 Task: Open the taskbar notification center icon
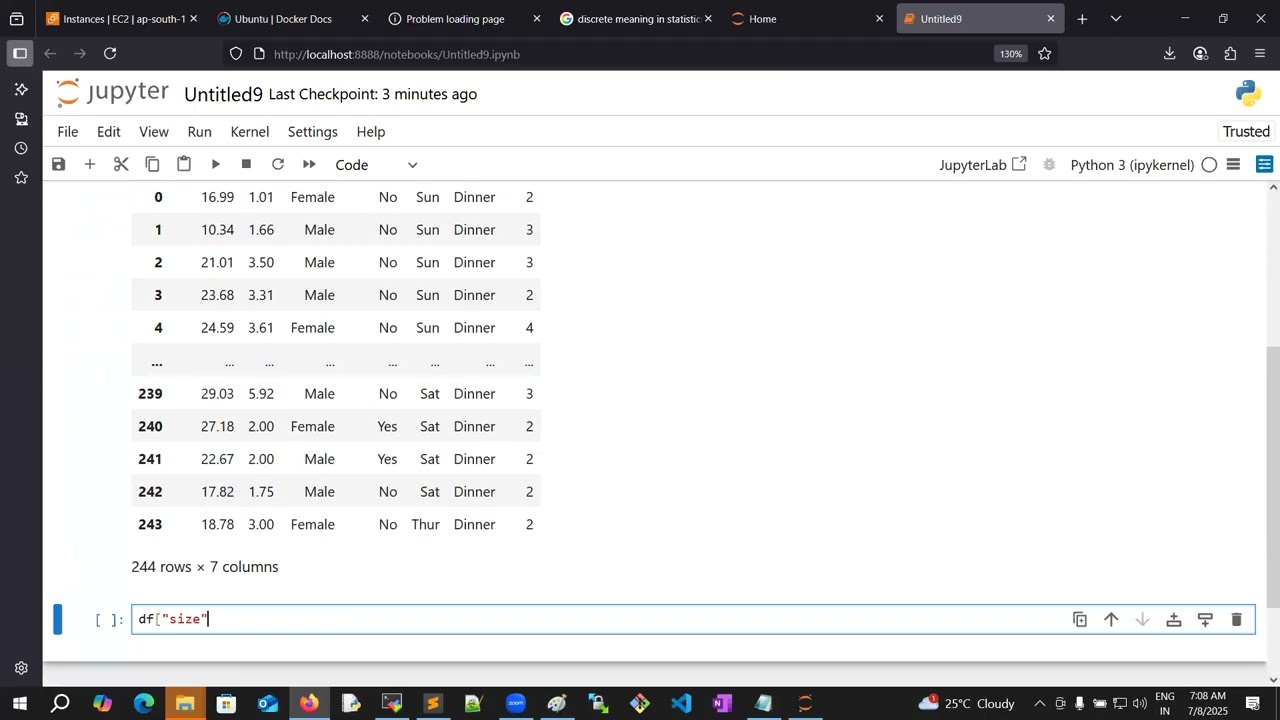(x=1253, y=703)
